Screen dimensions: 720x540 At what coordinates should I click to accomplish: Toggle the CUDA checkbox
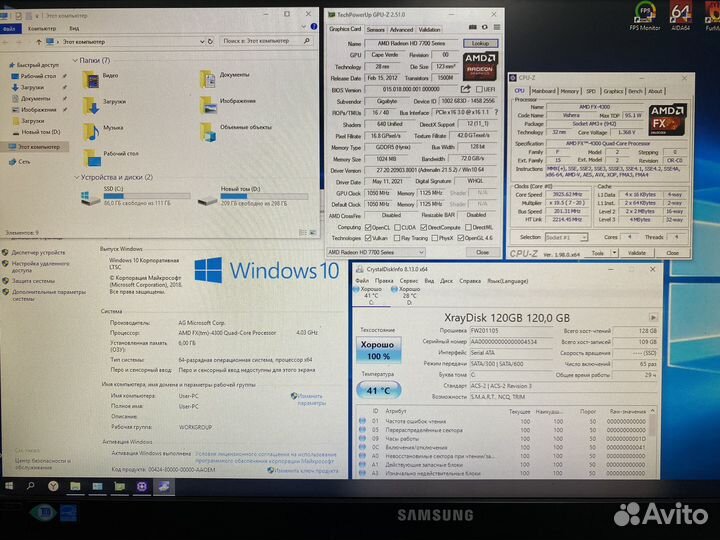397,227
